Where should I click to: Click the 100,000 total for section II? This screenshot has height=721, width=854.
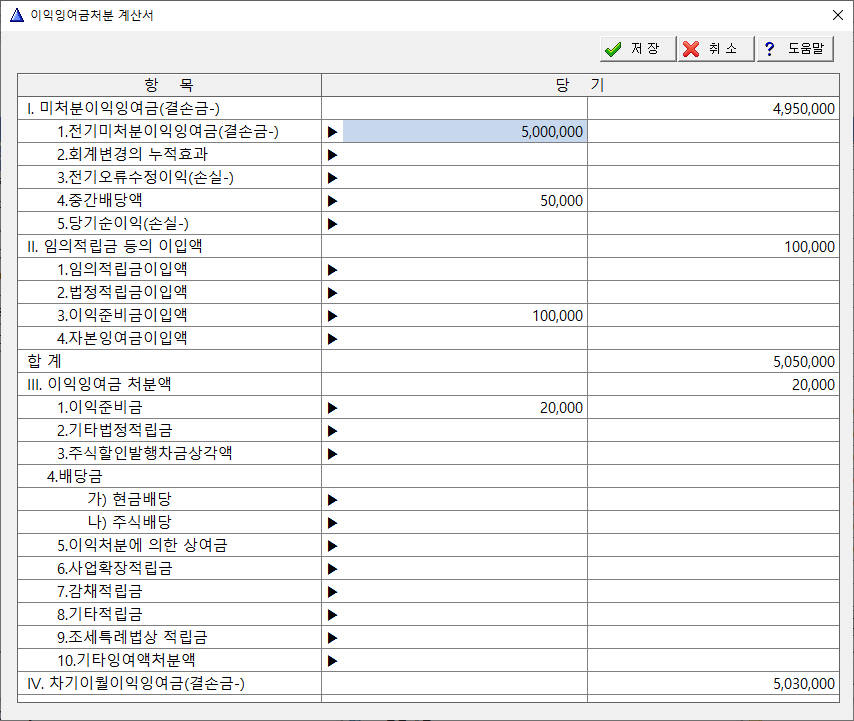pos(809,247)
